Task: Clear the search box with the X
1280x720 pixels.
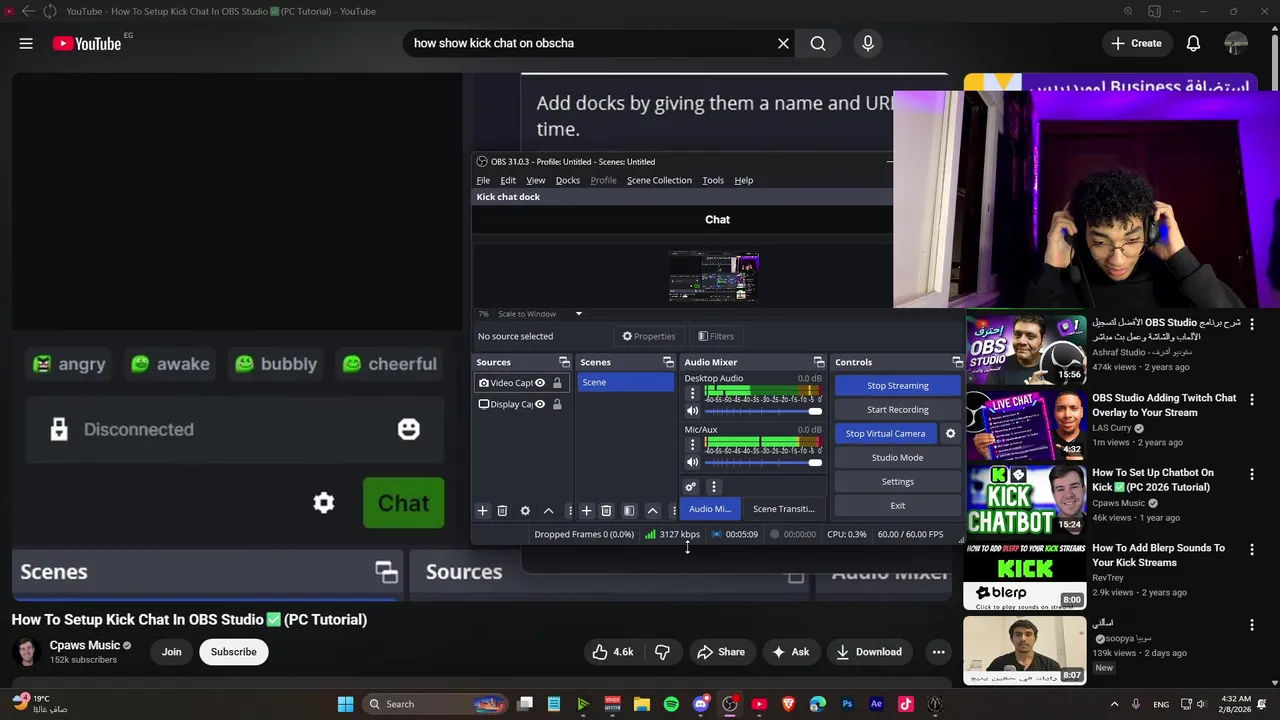Action: (783, 43)
